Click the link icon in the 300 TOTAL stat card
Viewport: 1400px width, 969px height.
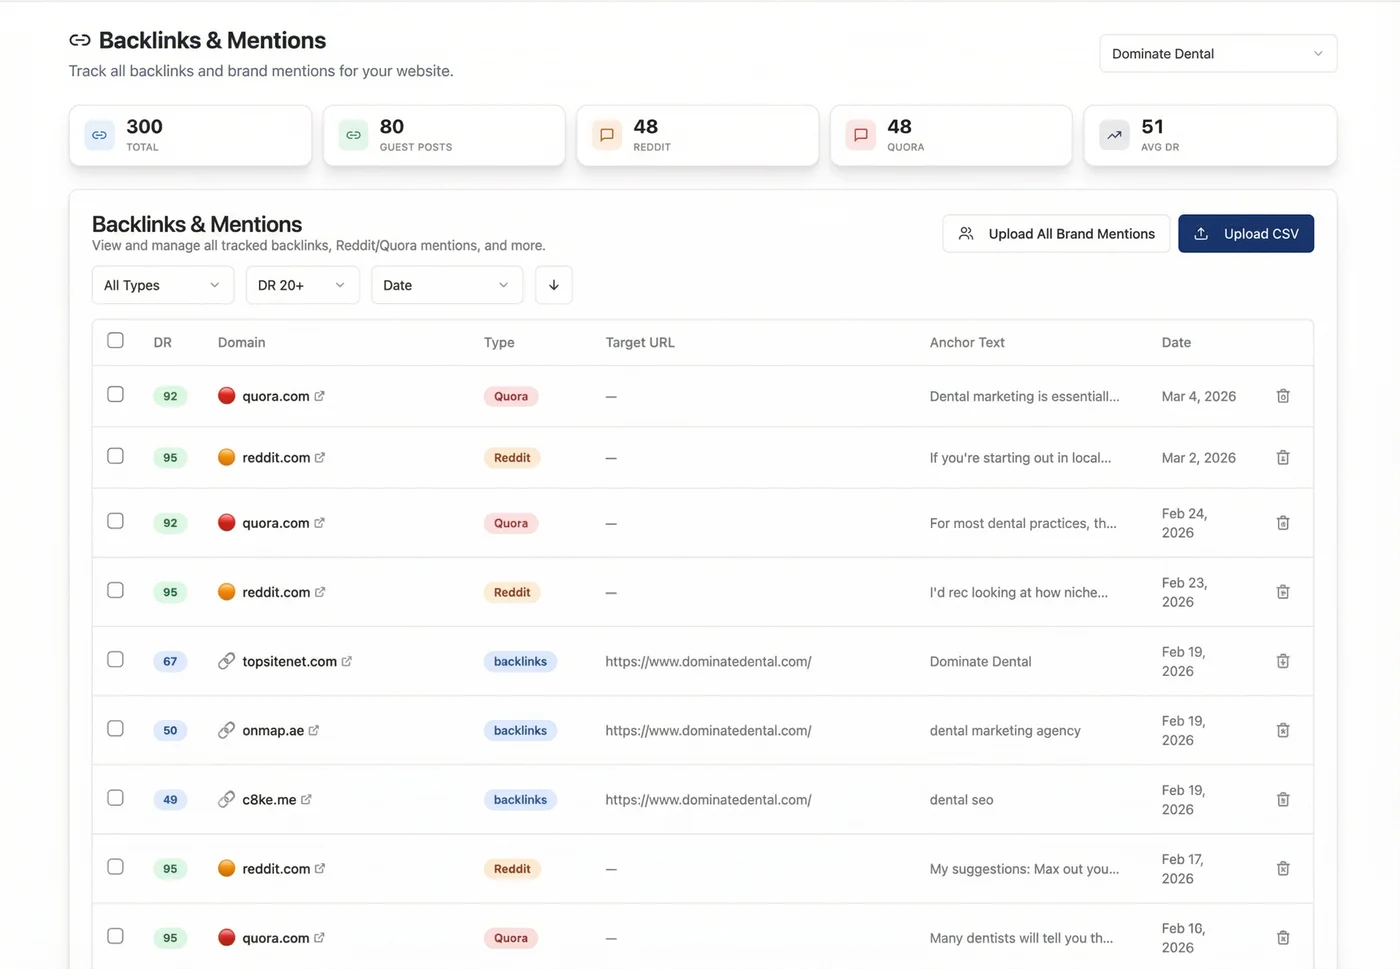[x=99, y=134]
